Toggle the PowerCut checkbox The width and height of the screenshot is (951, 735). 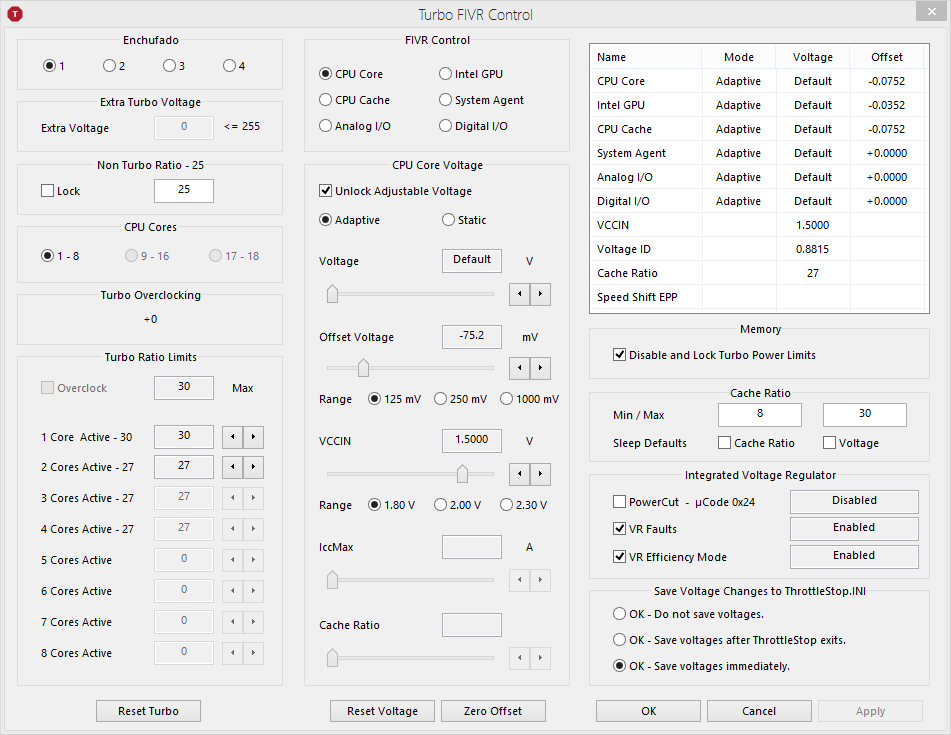point(619,502)
